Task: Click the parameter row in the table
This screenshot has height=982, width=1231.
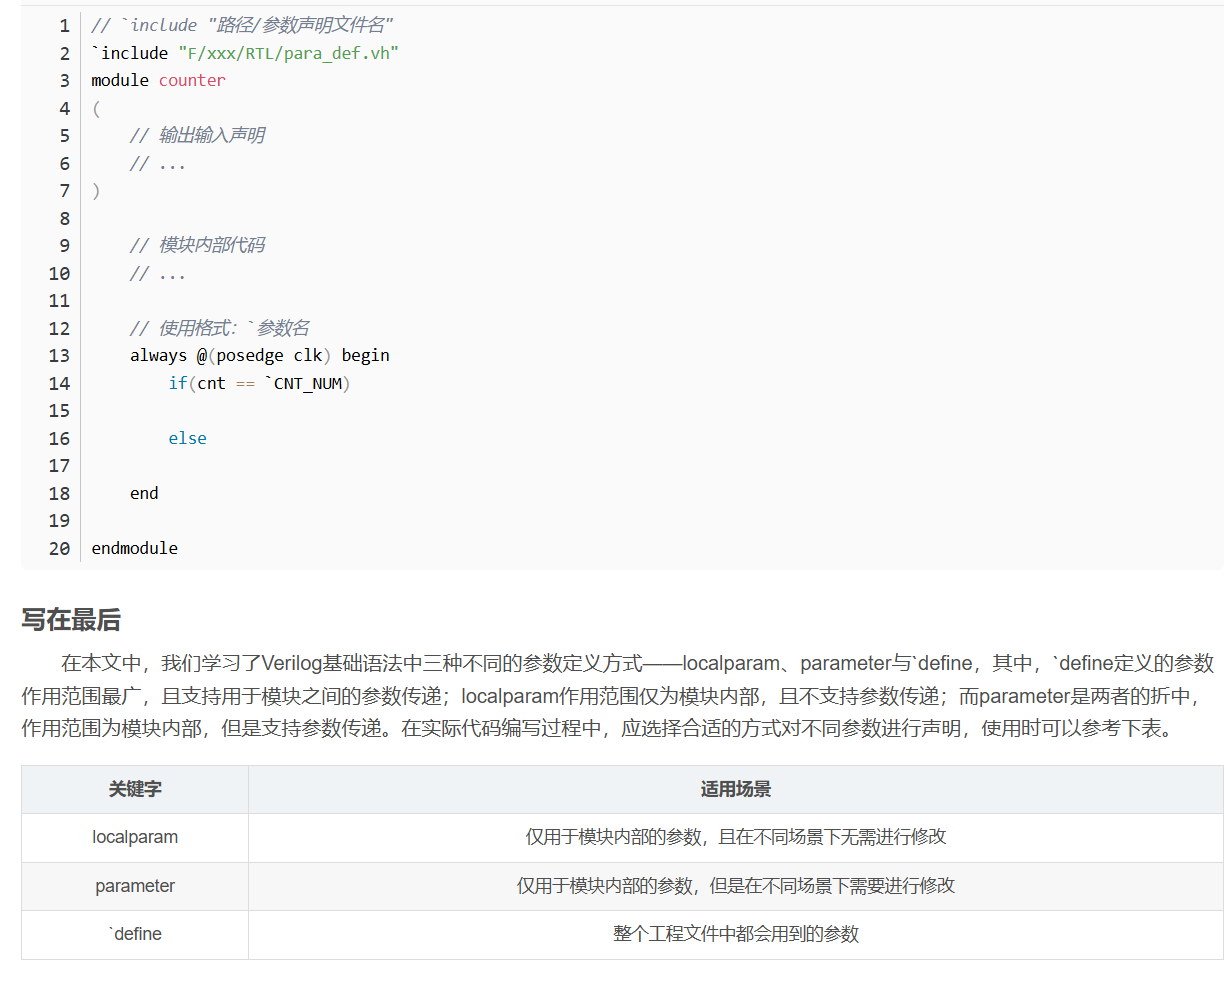Action: pos(134,886)
